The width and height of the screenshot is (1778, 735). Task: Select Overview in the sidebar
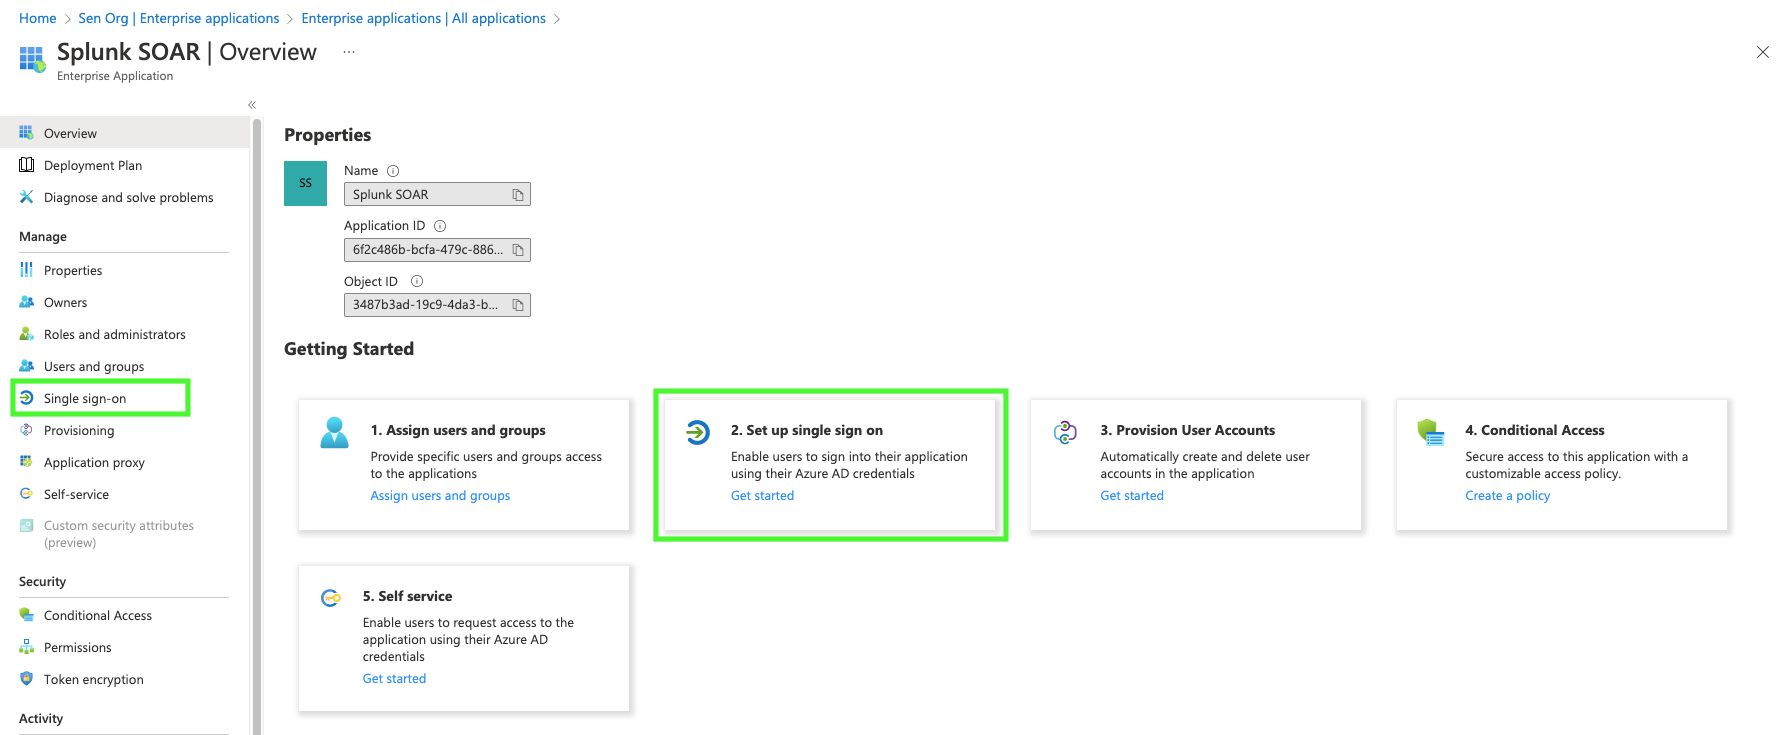pos(124,133)
